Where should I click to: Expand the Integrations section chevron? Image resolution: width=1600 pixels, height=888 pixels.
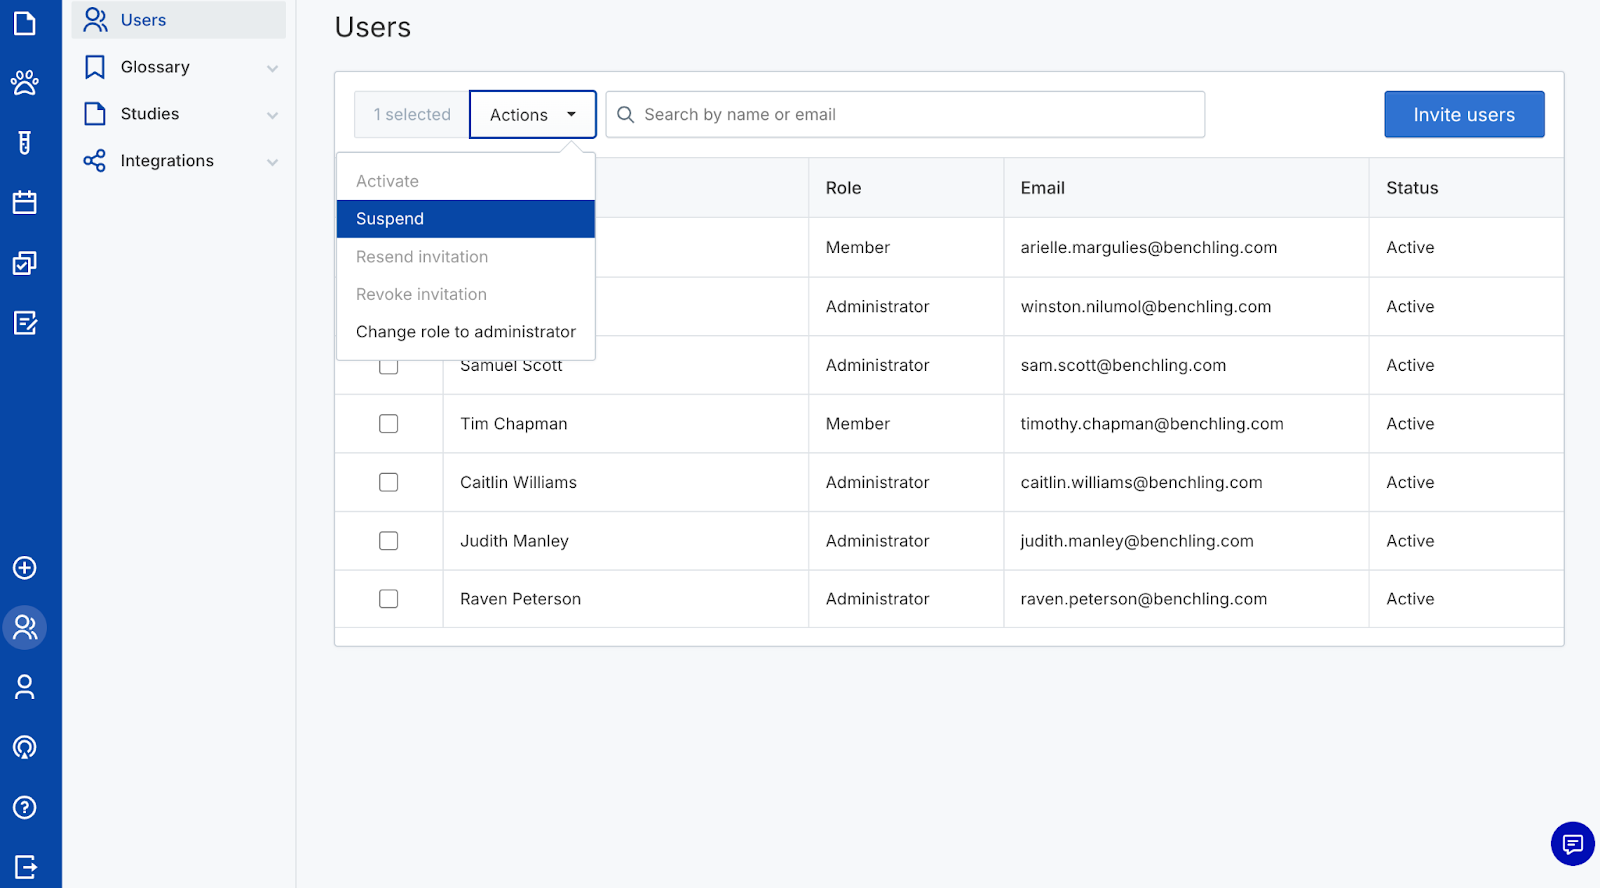(x=272, y=162)
